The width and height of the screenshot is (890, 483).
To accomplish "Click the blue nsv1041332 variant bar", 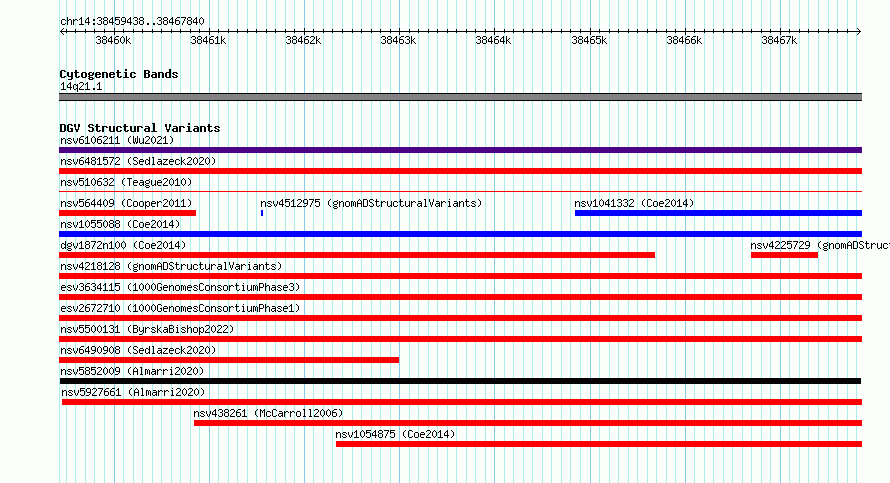I will coord(718,213).
